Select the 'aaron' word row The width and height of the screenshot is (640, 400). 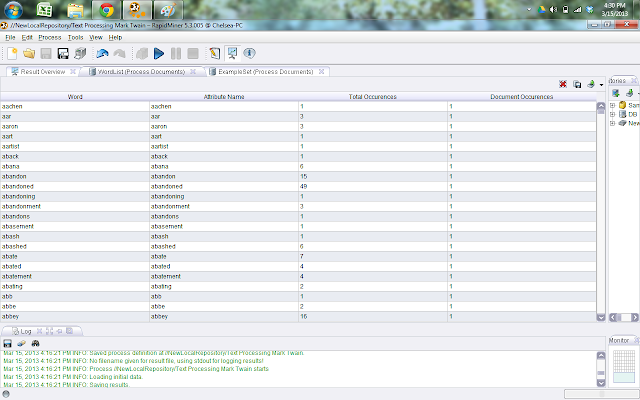point(298,127)
